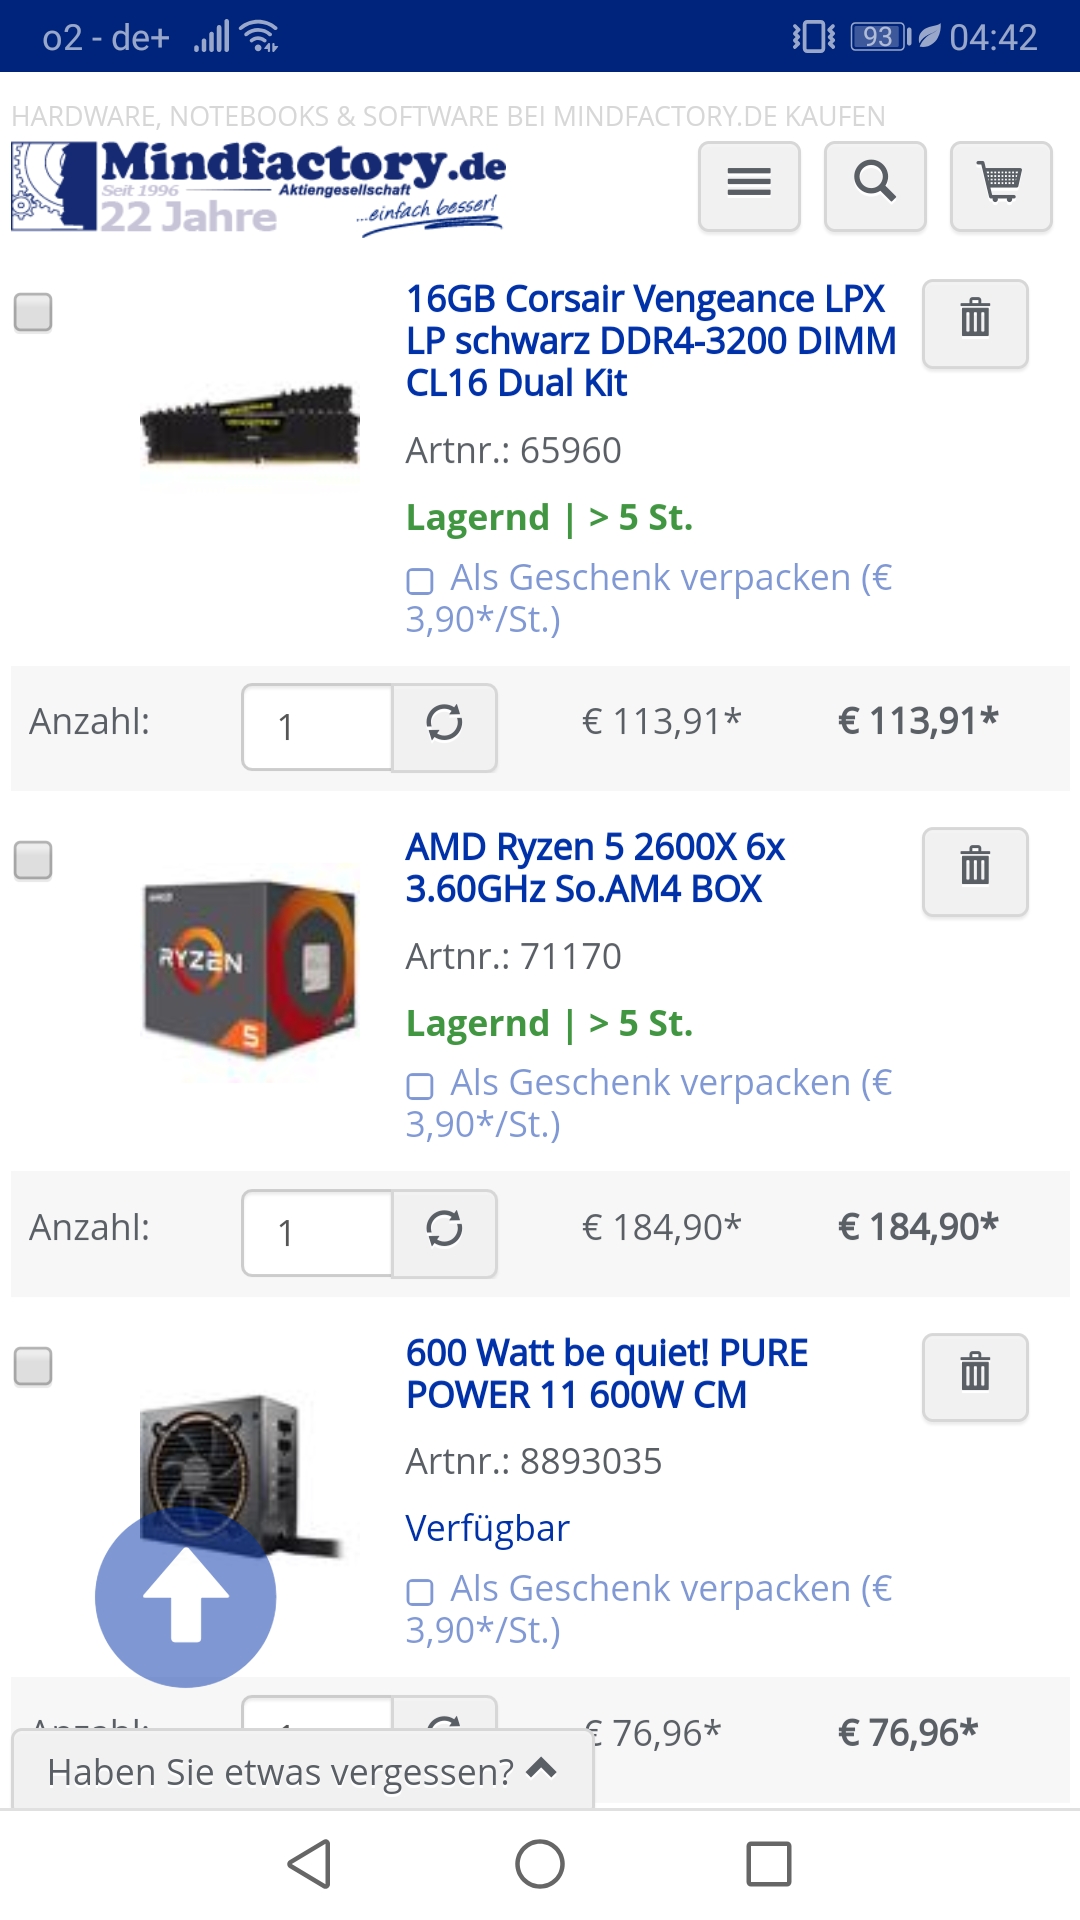Check the AMD Ryzen item checkbox
This screenshot has width=1080, height=1920.
33,860
